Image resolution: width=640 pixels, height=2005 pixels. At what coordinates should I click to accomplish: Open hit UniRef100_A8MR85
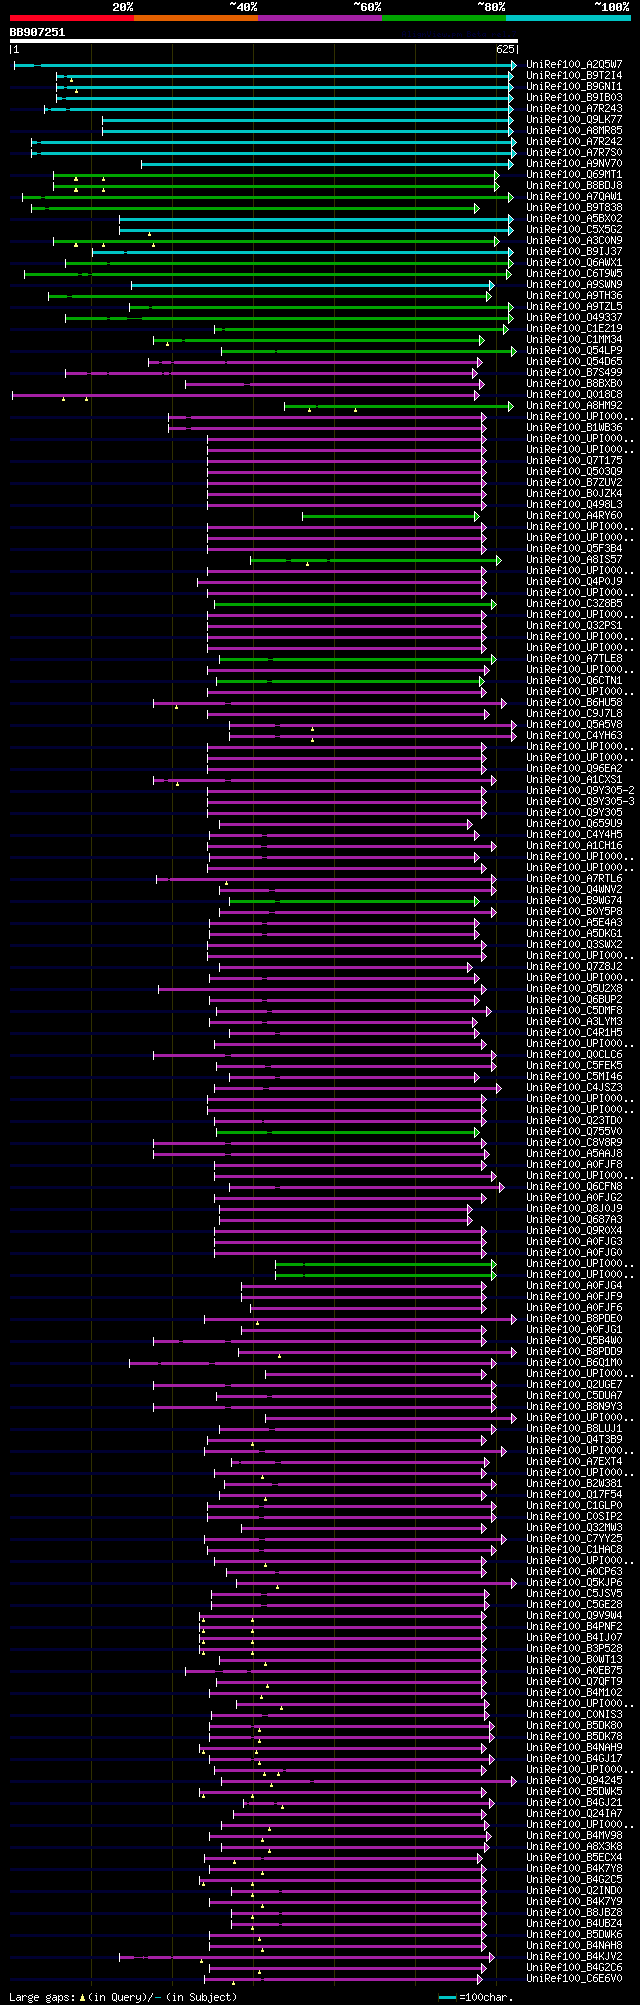(x=574, y=131)
